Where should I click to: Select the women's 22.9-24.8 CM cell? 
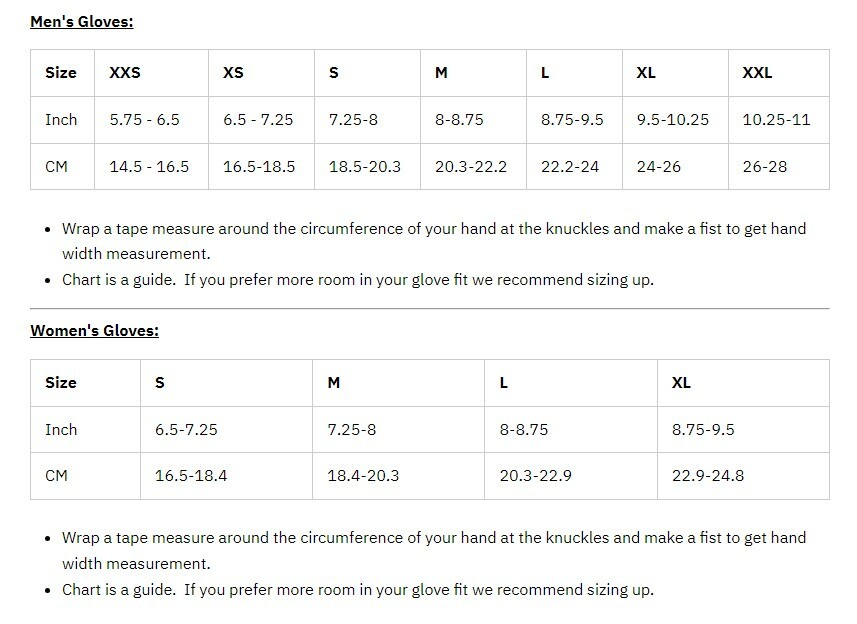pyautogui.click(x=708, y=476)
